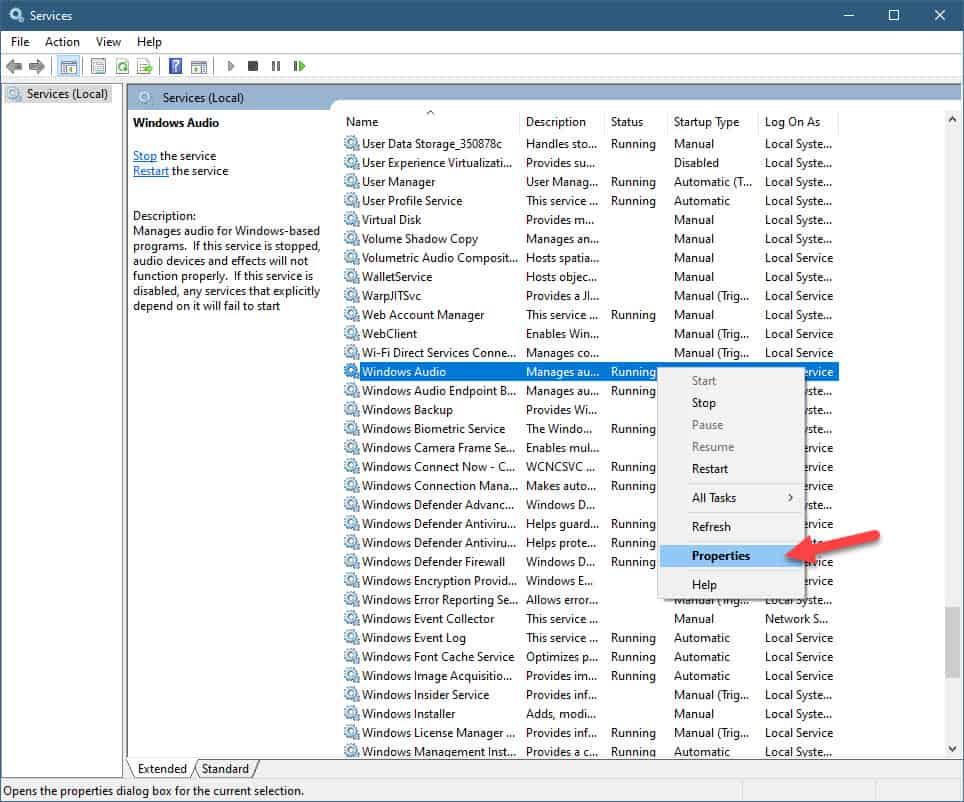Open the Action menu
964x802 pixels.
coord(62,42)
